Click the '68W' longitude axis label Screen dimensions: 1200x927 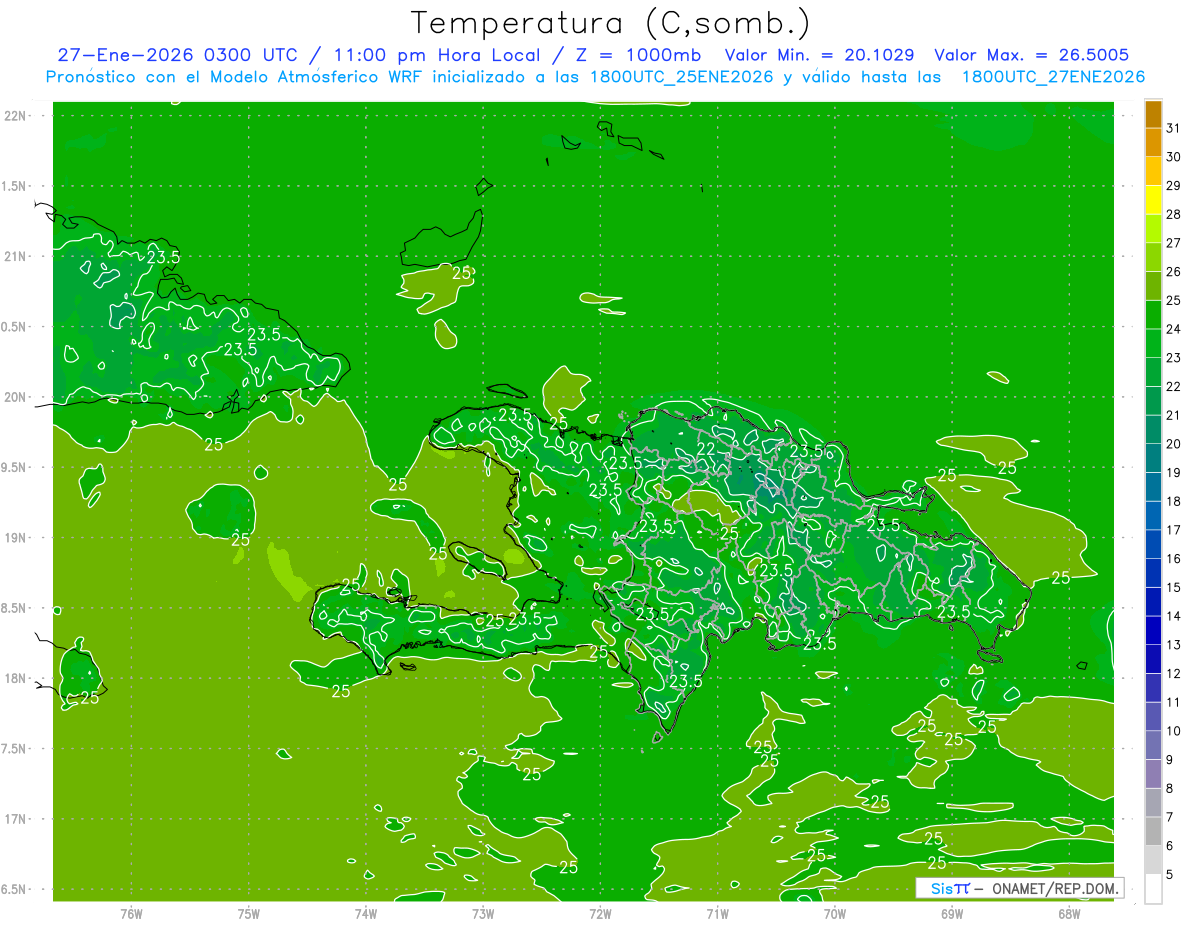click(1069, 914)
